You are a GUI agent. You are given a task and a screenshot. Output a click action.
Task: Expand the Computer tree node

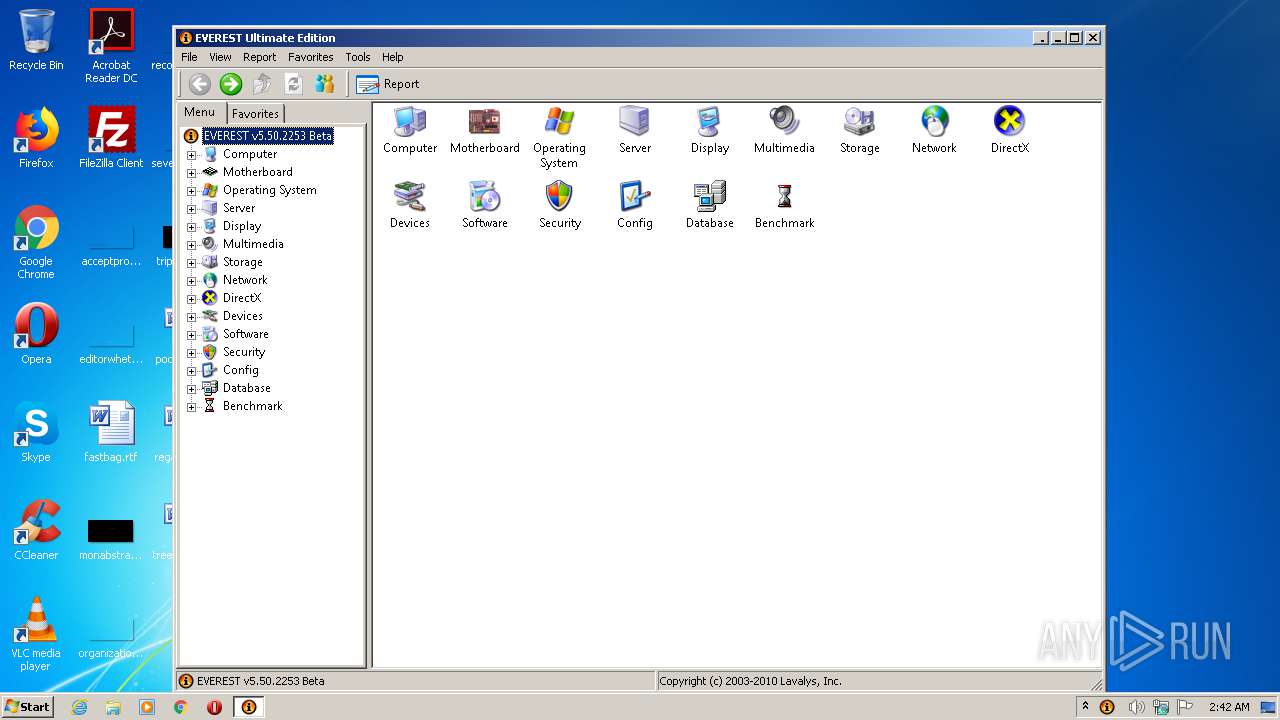(192, 155)
